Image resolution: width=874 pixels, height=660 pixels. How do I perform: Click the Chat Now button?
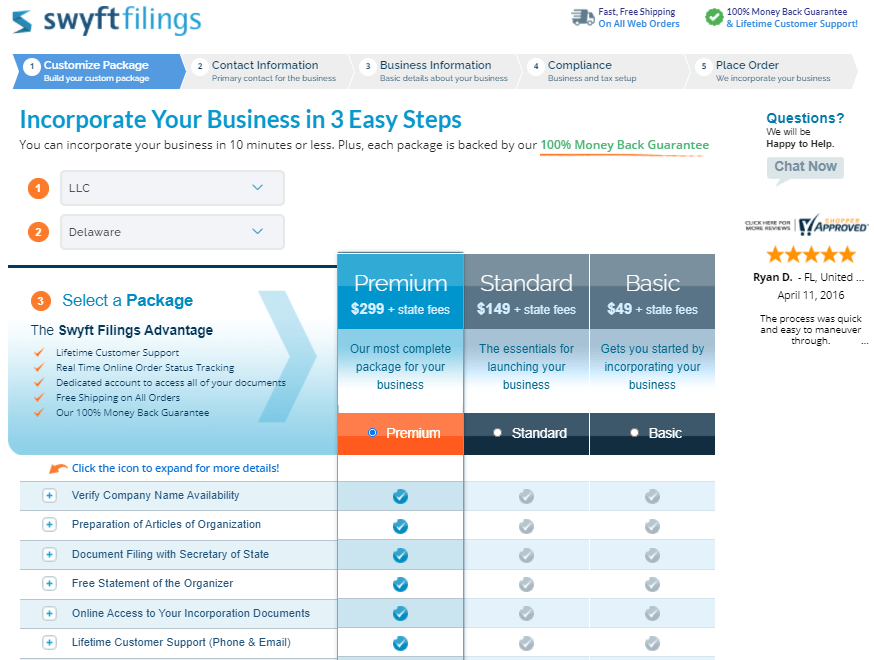805,166
